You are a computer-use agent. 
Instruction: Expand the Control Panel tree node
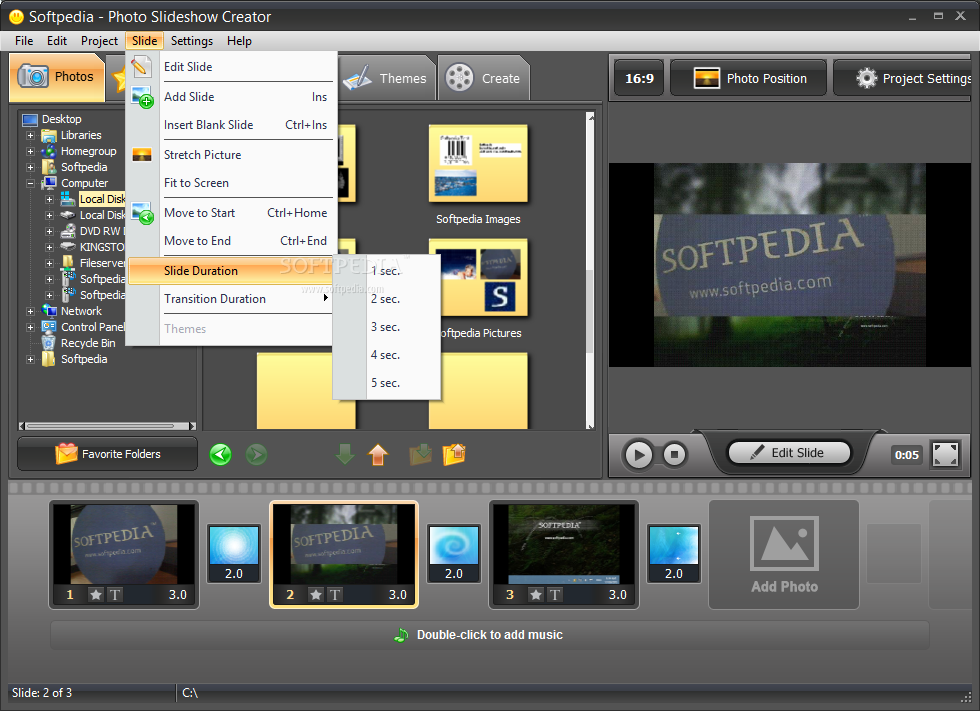(x=30, y=327)
